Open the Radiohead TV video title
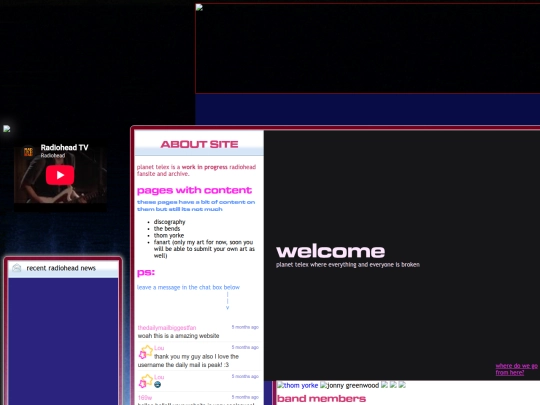The image size is (540, 405). coord(64,147)
